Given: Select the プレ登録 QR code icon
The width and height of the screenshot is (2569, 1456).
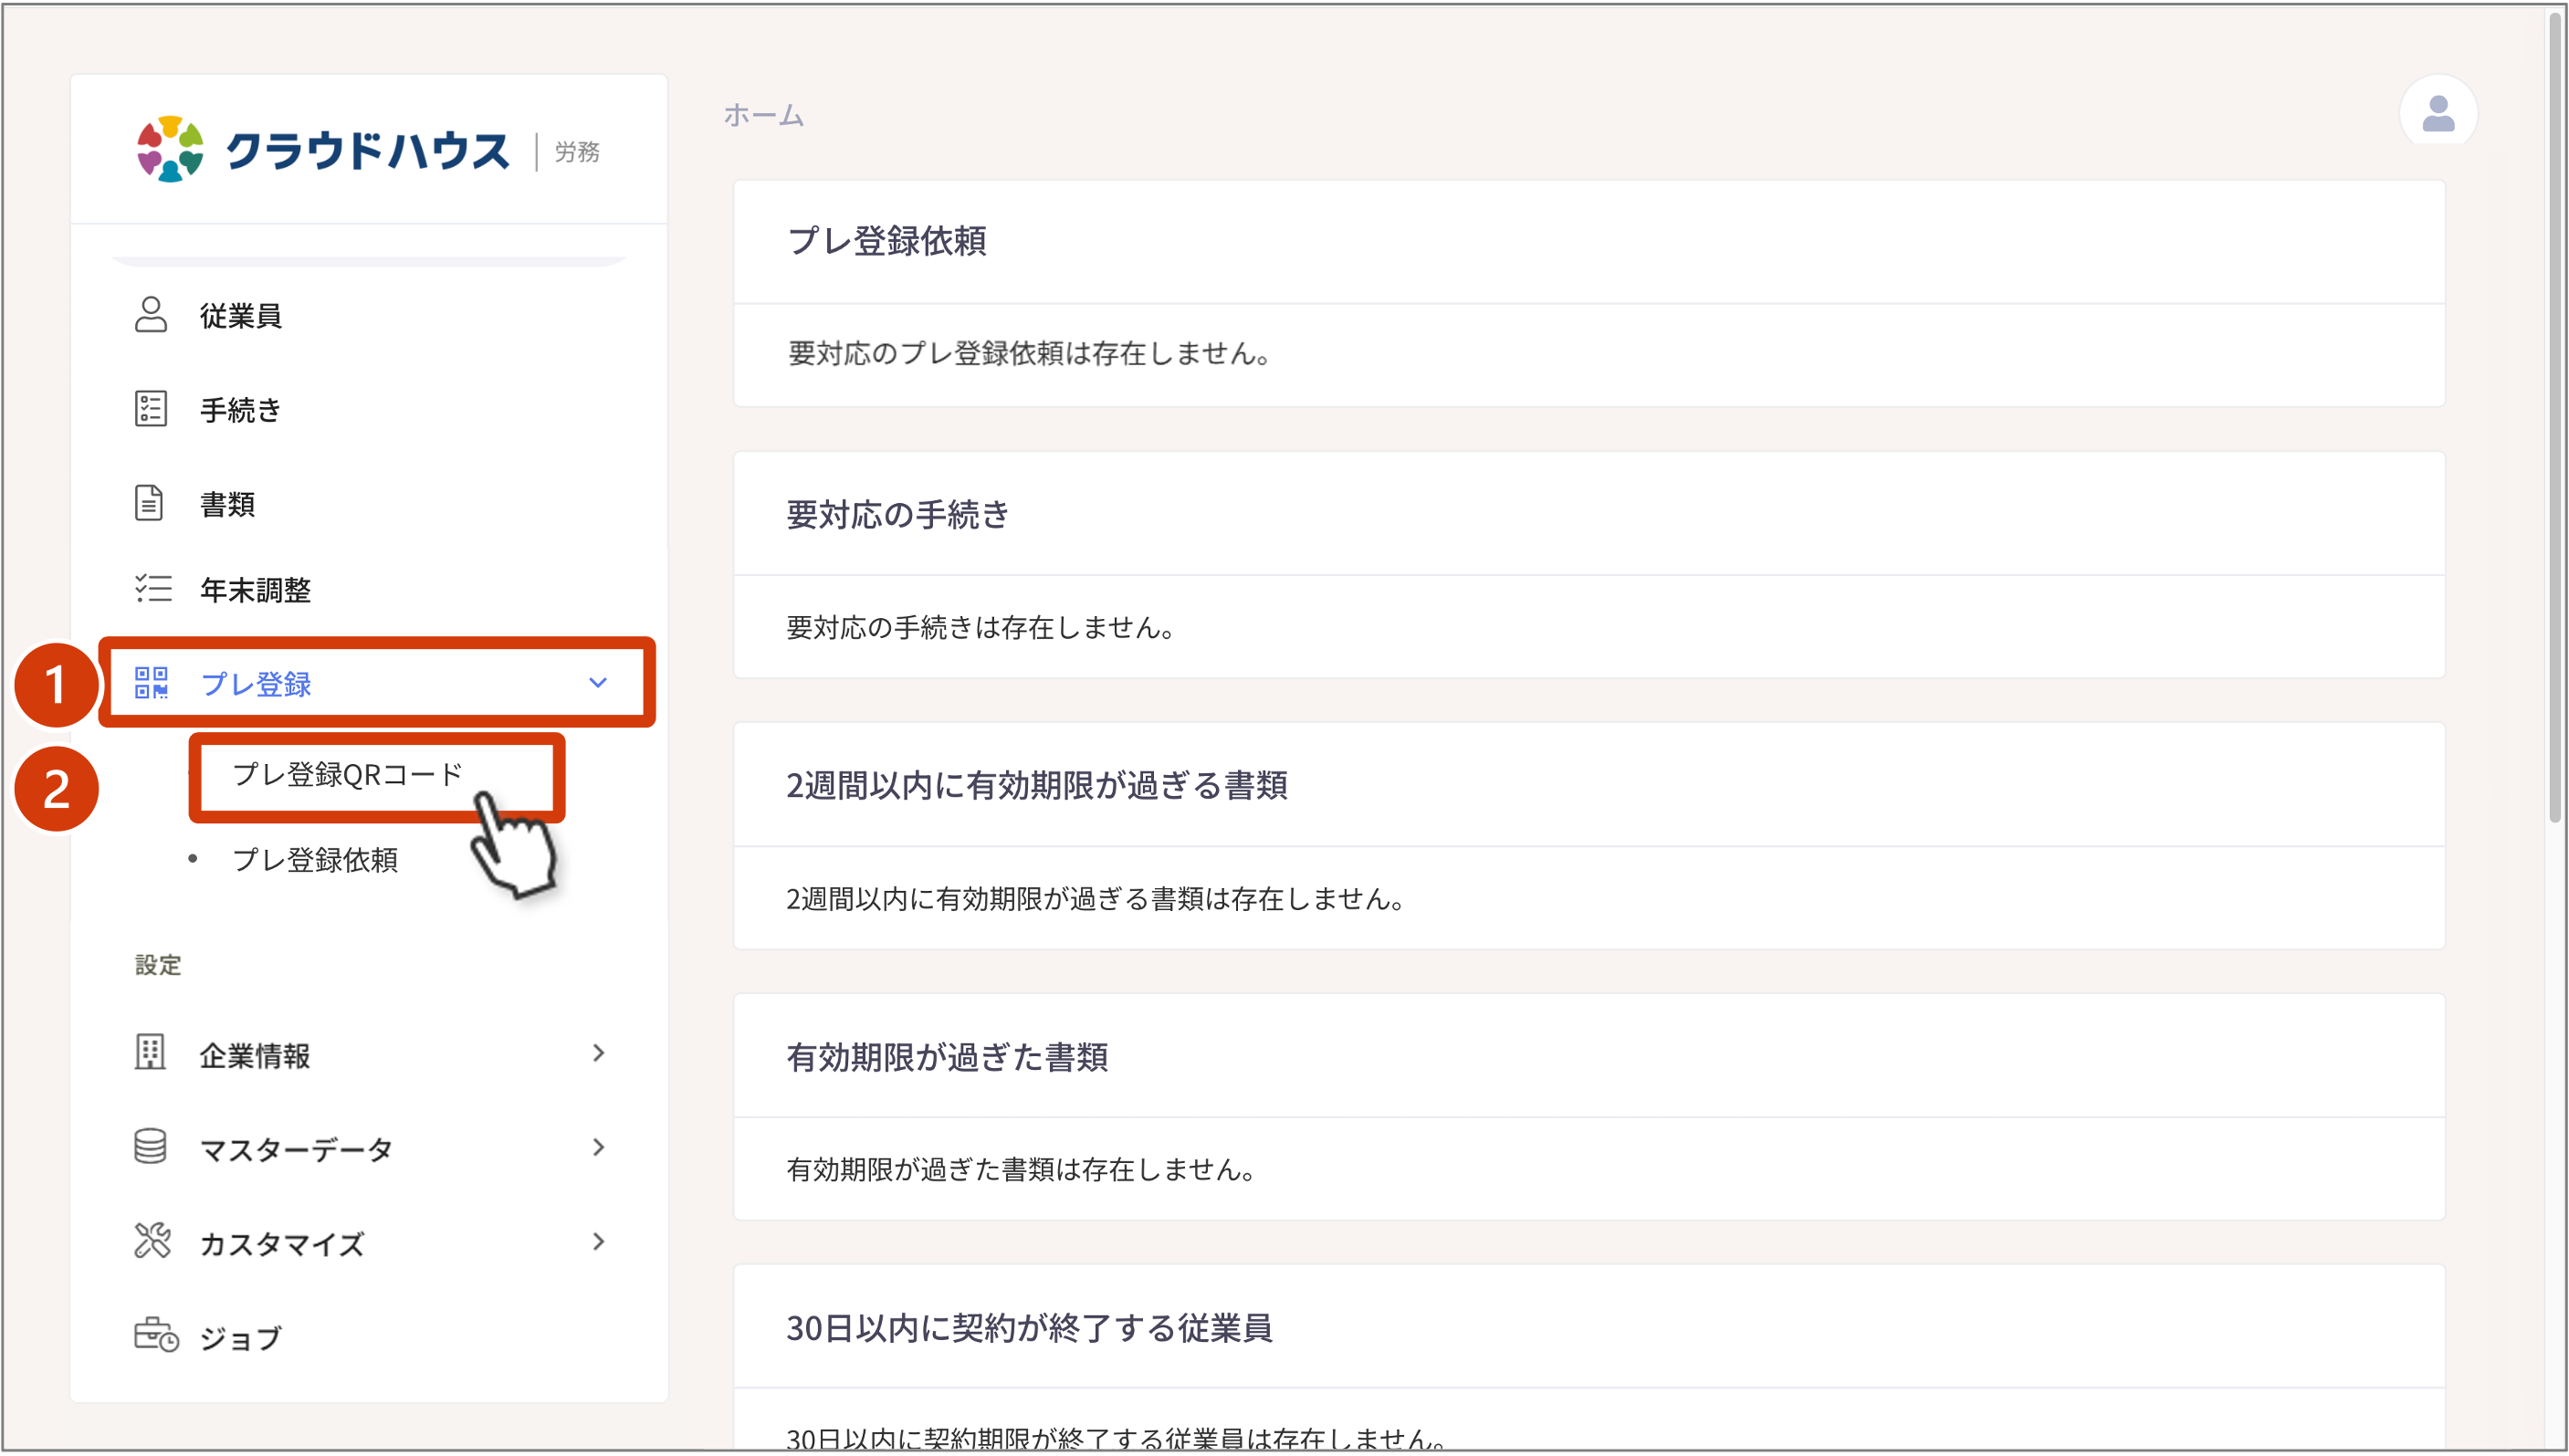Looking at the screenshot, I should 150,684.
